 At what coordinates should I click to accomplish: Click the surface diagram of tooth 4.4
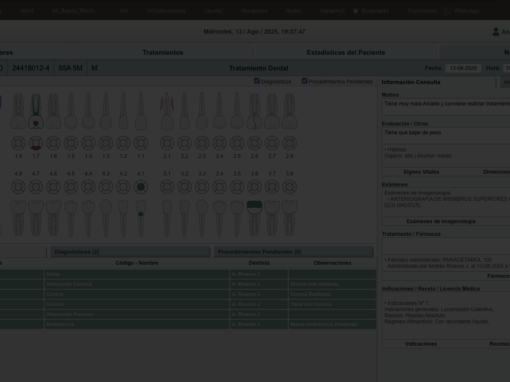(88, 187)
